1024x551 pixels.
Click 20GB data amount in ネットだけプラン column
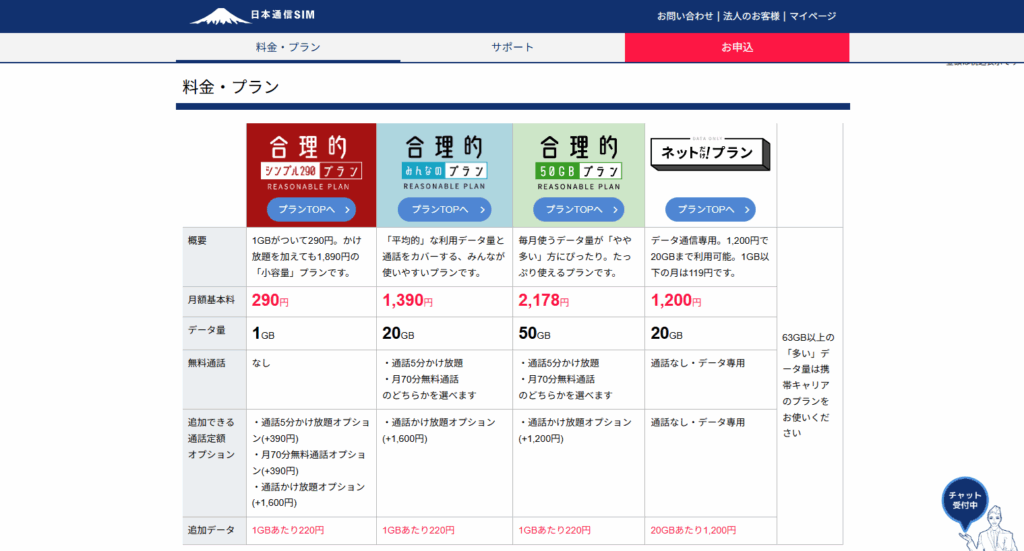point(667,334)
